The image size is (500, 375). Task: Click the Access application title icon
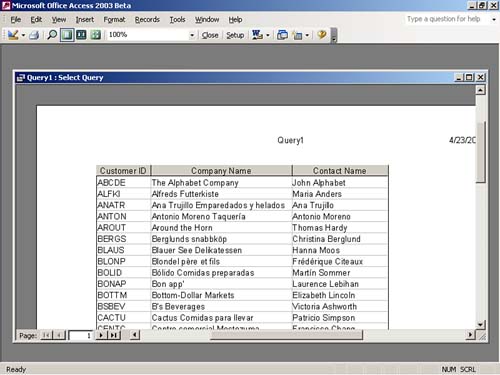pyautogui.click(x=6, y=5)
